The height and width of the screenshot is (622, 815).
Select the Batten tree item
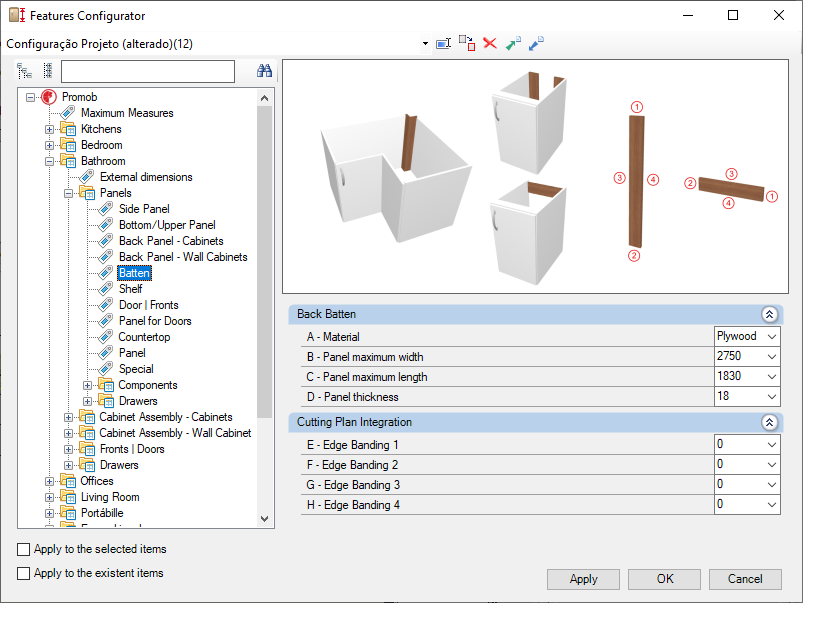(x=134, y=273)
